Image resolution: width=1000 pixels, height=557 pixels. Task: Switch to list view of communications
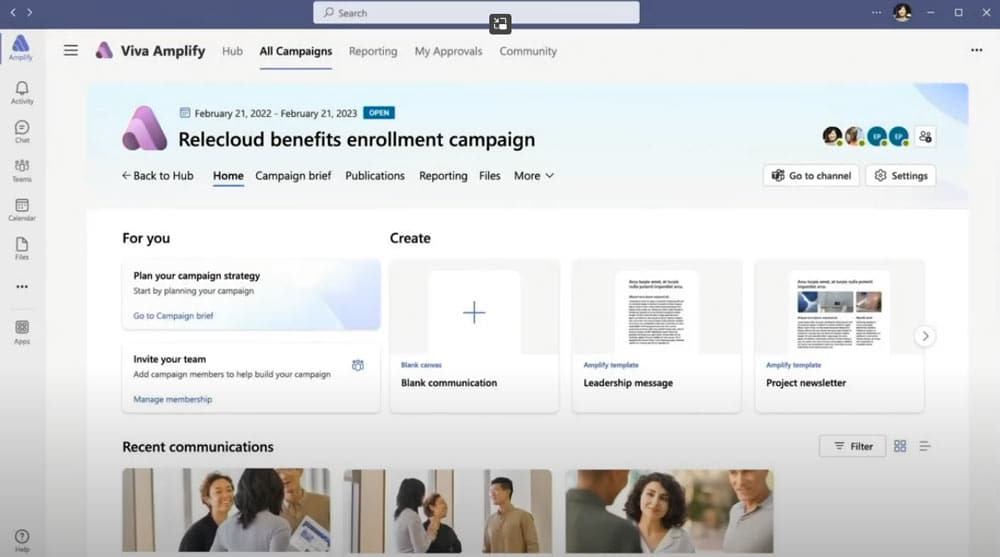point(925,446)
